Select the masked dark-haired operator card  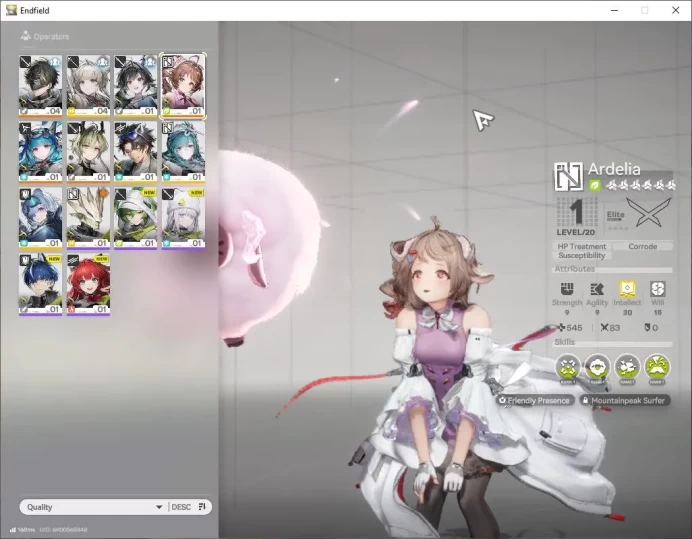pos(40,86)
